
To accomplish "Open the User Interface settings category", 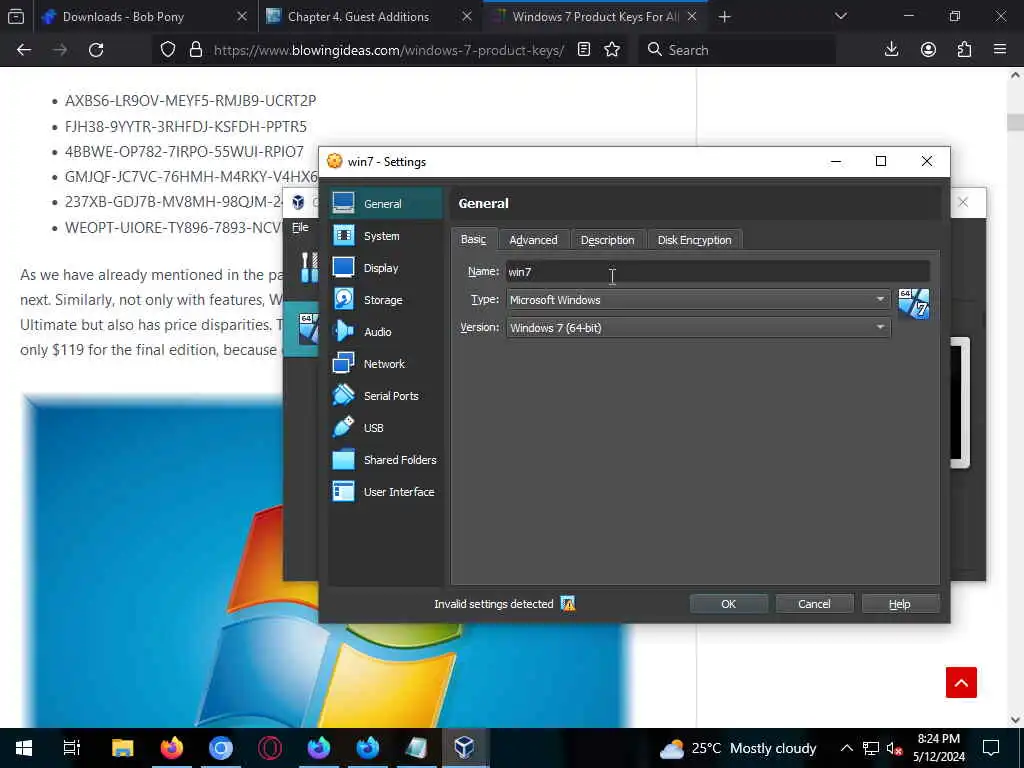I will tap(385, 491).
